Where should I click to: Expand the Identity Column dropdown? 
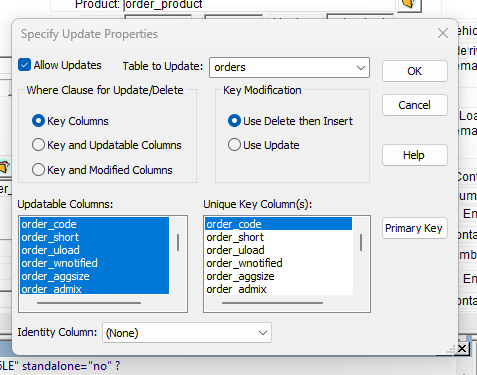point(187,333)
